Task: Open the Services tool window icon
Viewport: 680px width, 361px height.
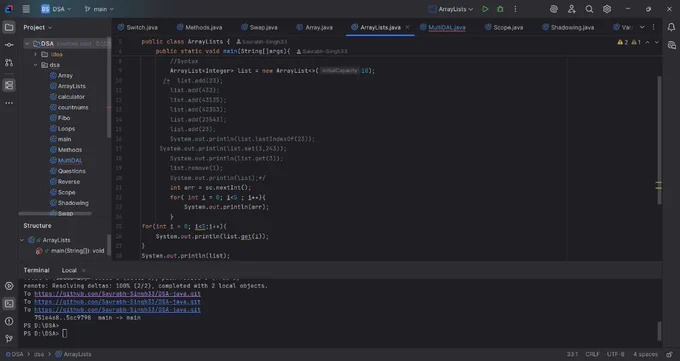Action: [9, 286]
